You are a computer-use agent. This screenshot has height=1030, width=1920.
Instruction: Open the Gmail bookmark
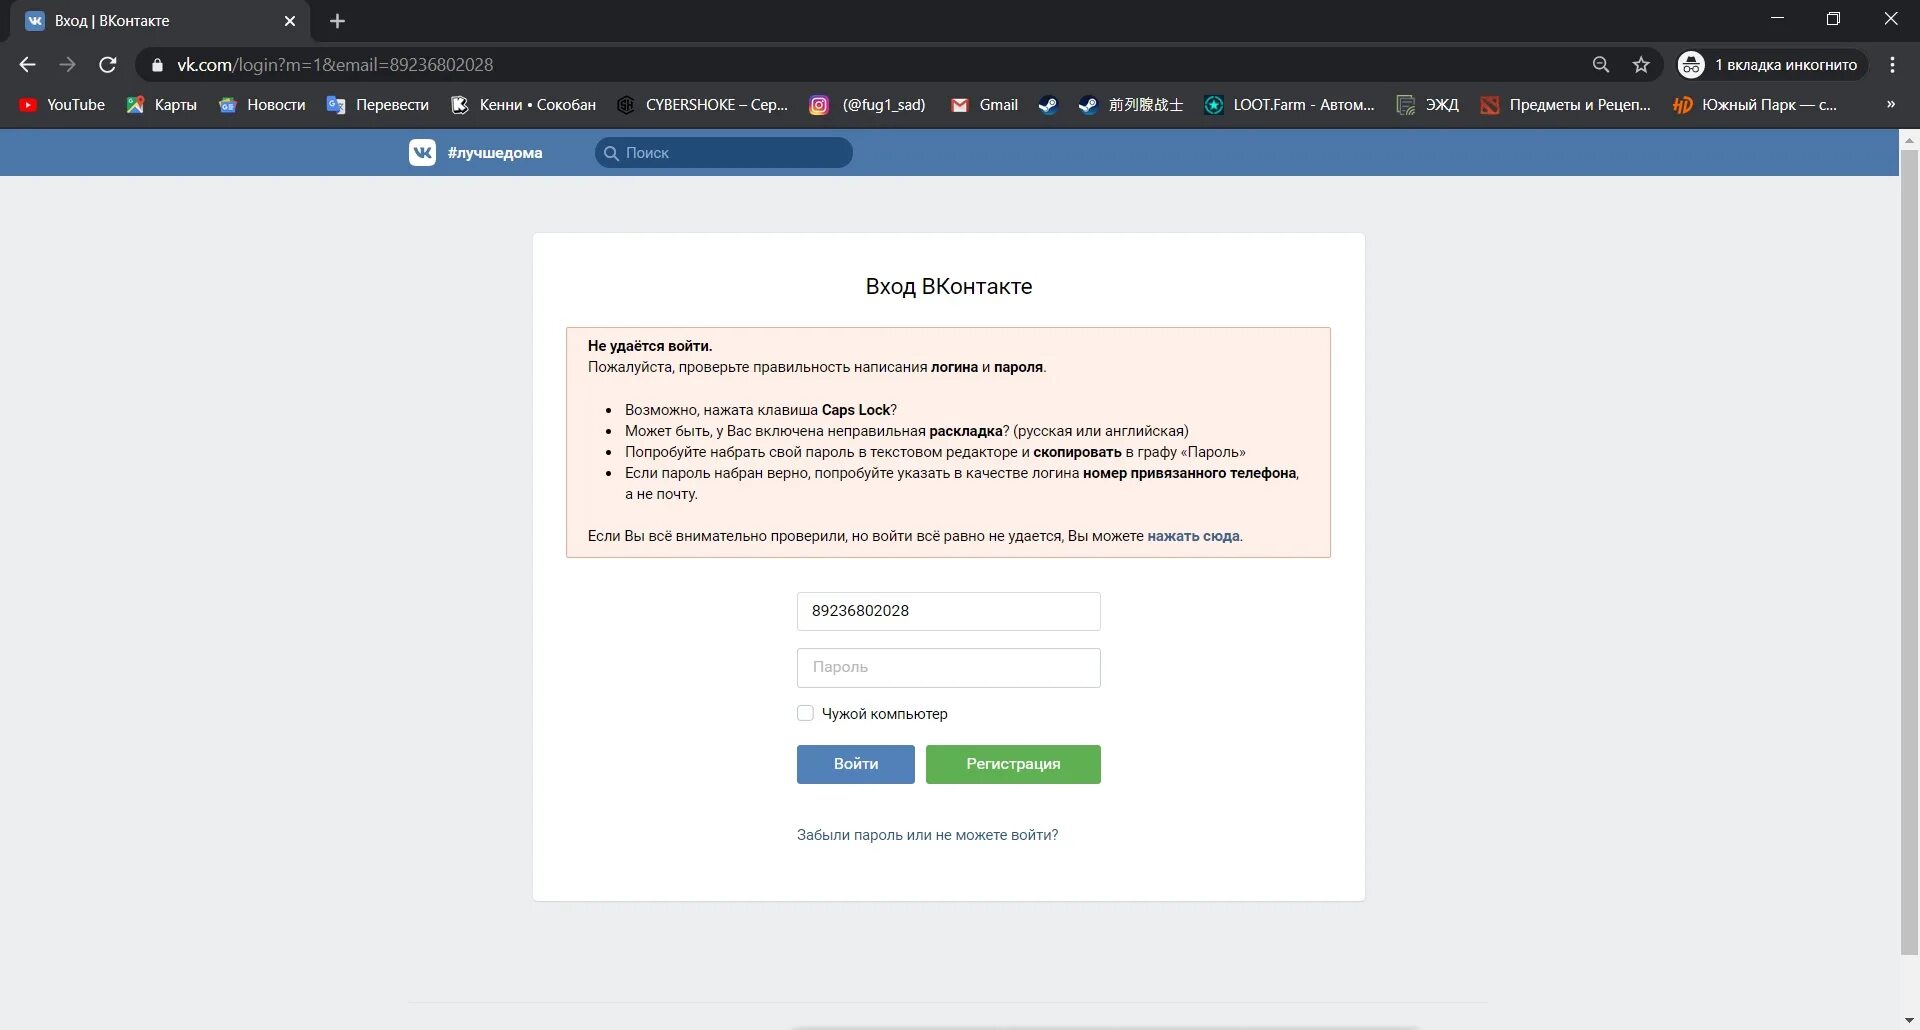[x=984, y=105]
